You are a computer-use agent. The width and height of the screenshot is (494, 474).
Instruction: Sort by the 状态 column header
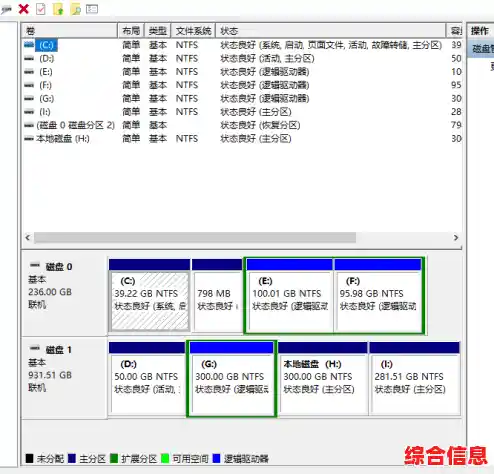pyautogui.click(x=331, y=31)
